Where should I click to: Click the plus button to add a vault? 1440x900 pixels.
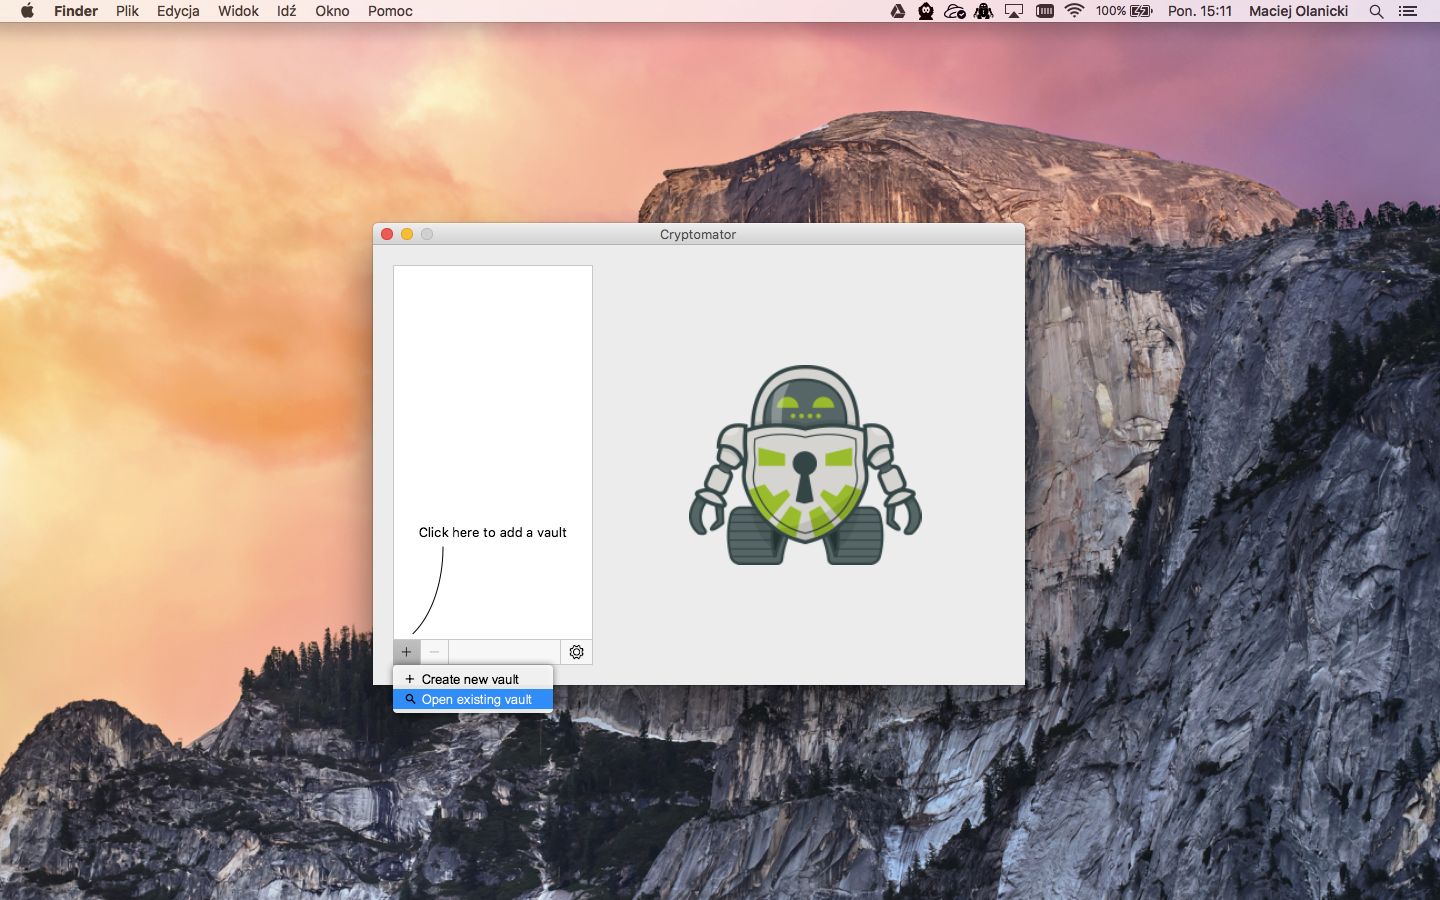pos(406,652)
